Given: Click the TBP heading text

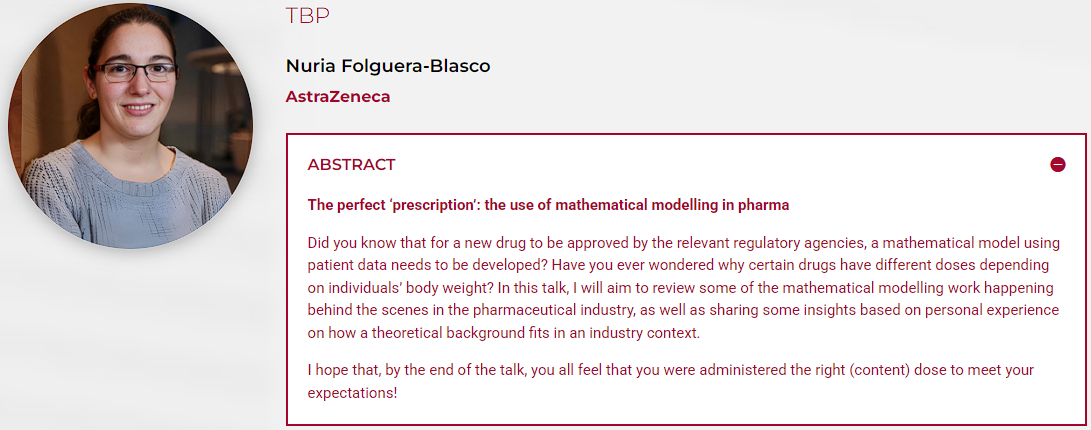Looking at the screenshot, I should click(307, 16).
